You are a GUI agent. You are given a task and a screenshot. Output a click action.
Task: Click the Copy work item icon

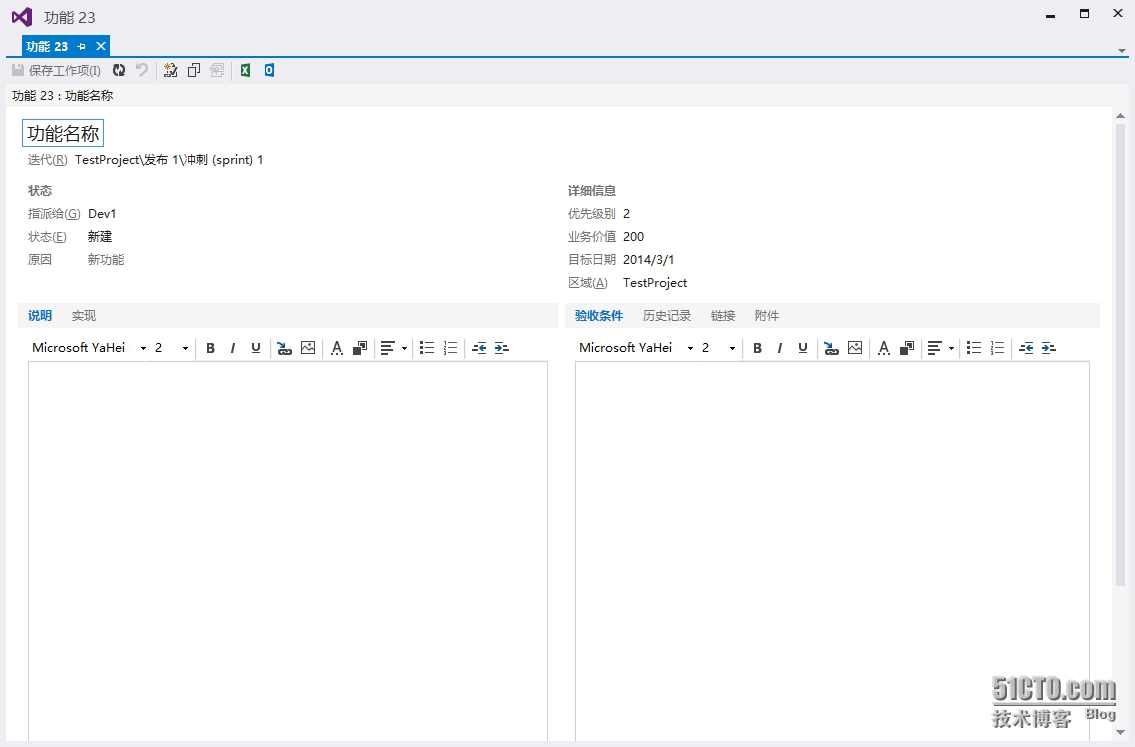pos(194,70)
